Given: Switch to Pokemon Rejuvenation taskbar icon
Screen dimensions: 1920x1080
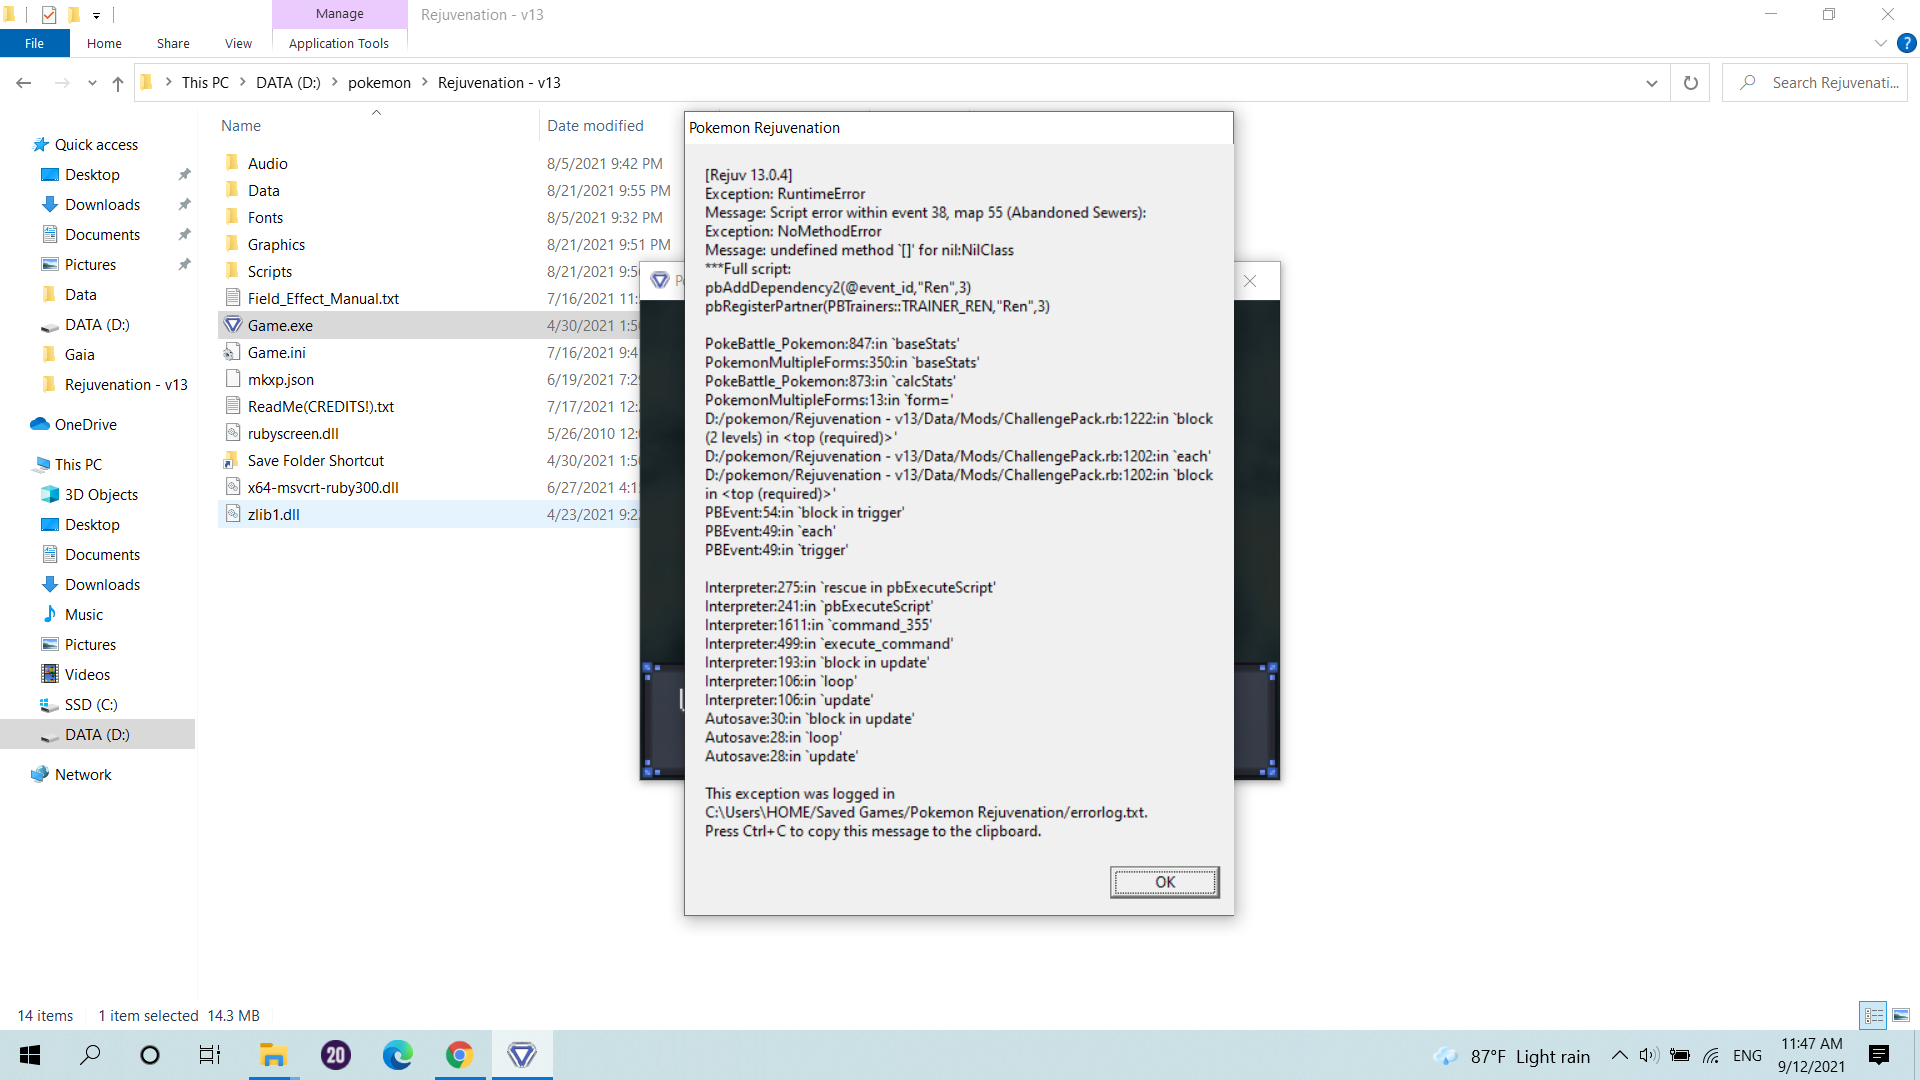Looking at the screenshot, I should pos(522,1055).
